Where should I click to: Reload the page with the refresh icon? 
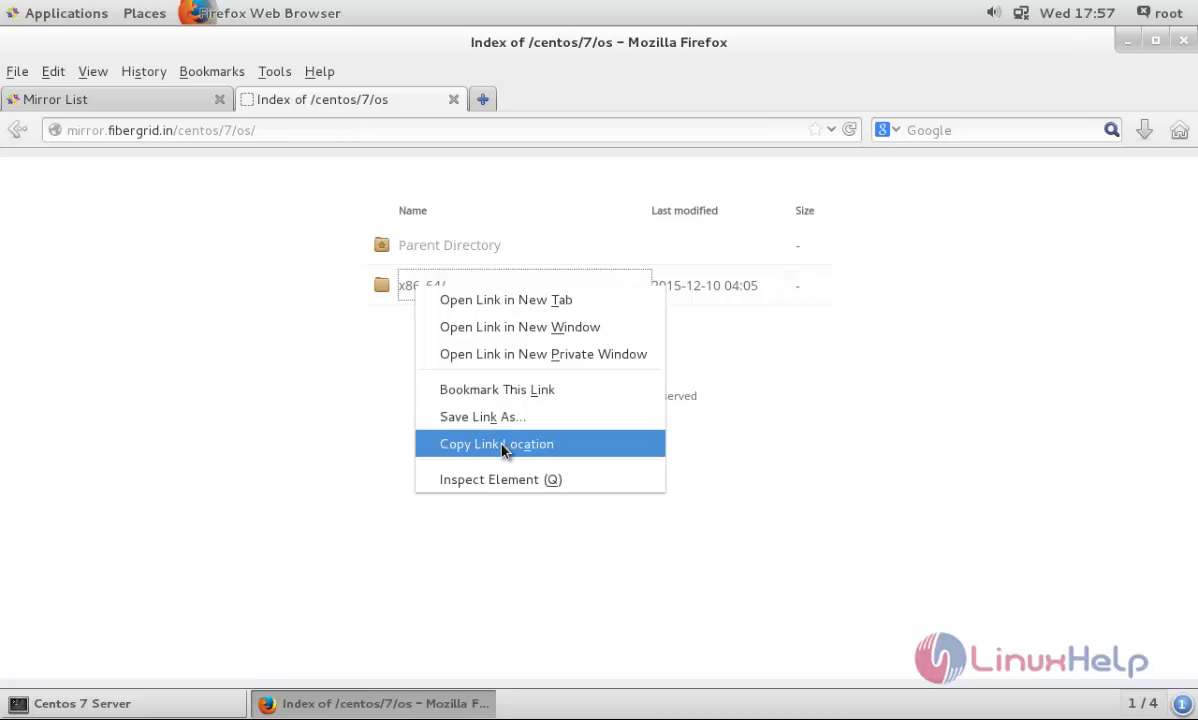[x=849, y=130]
